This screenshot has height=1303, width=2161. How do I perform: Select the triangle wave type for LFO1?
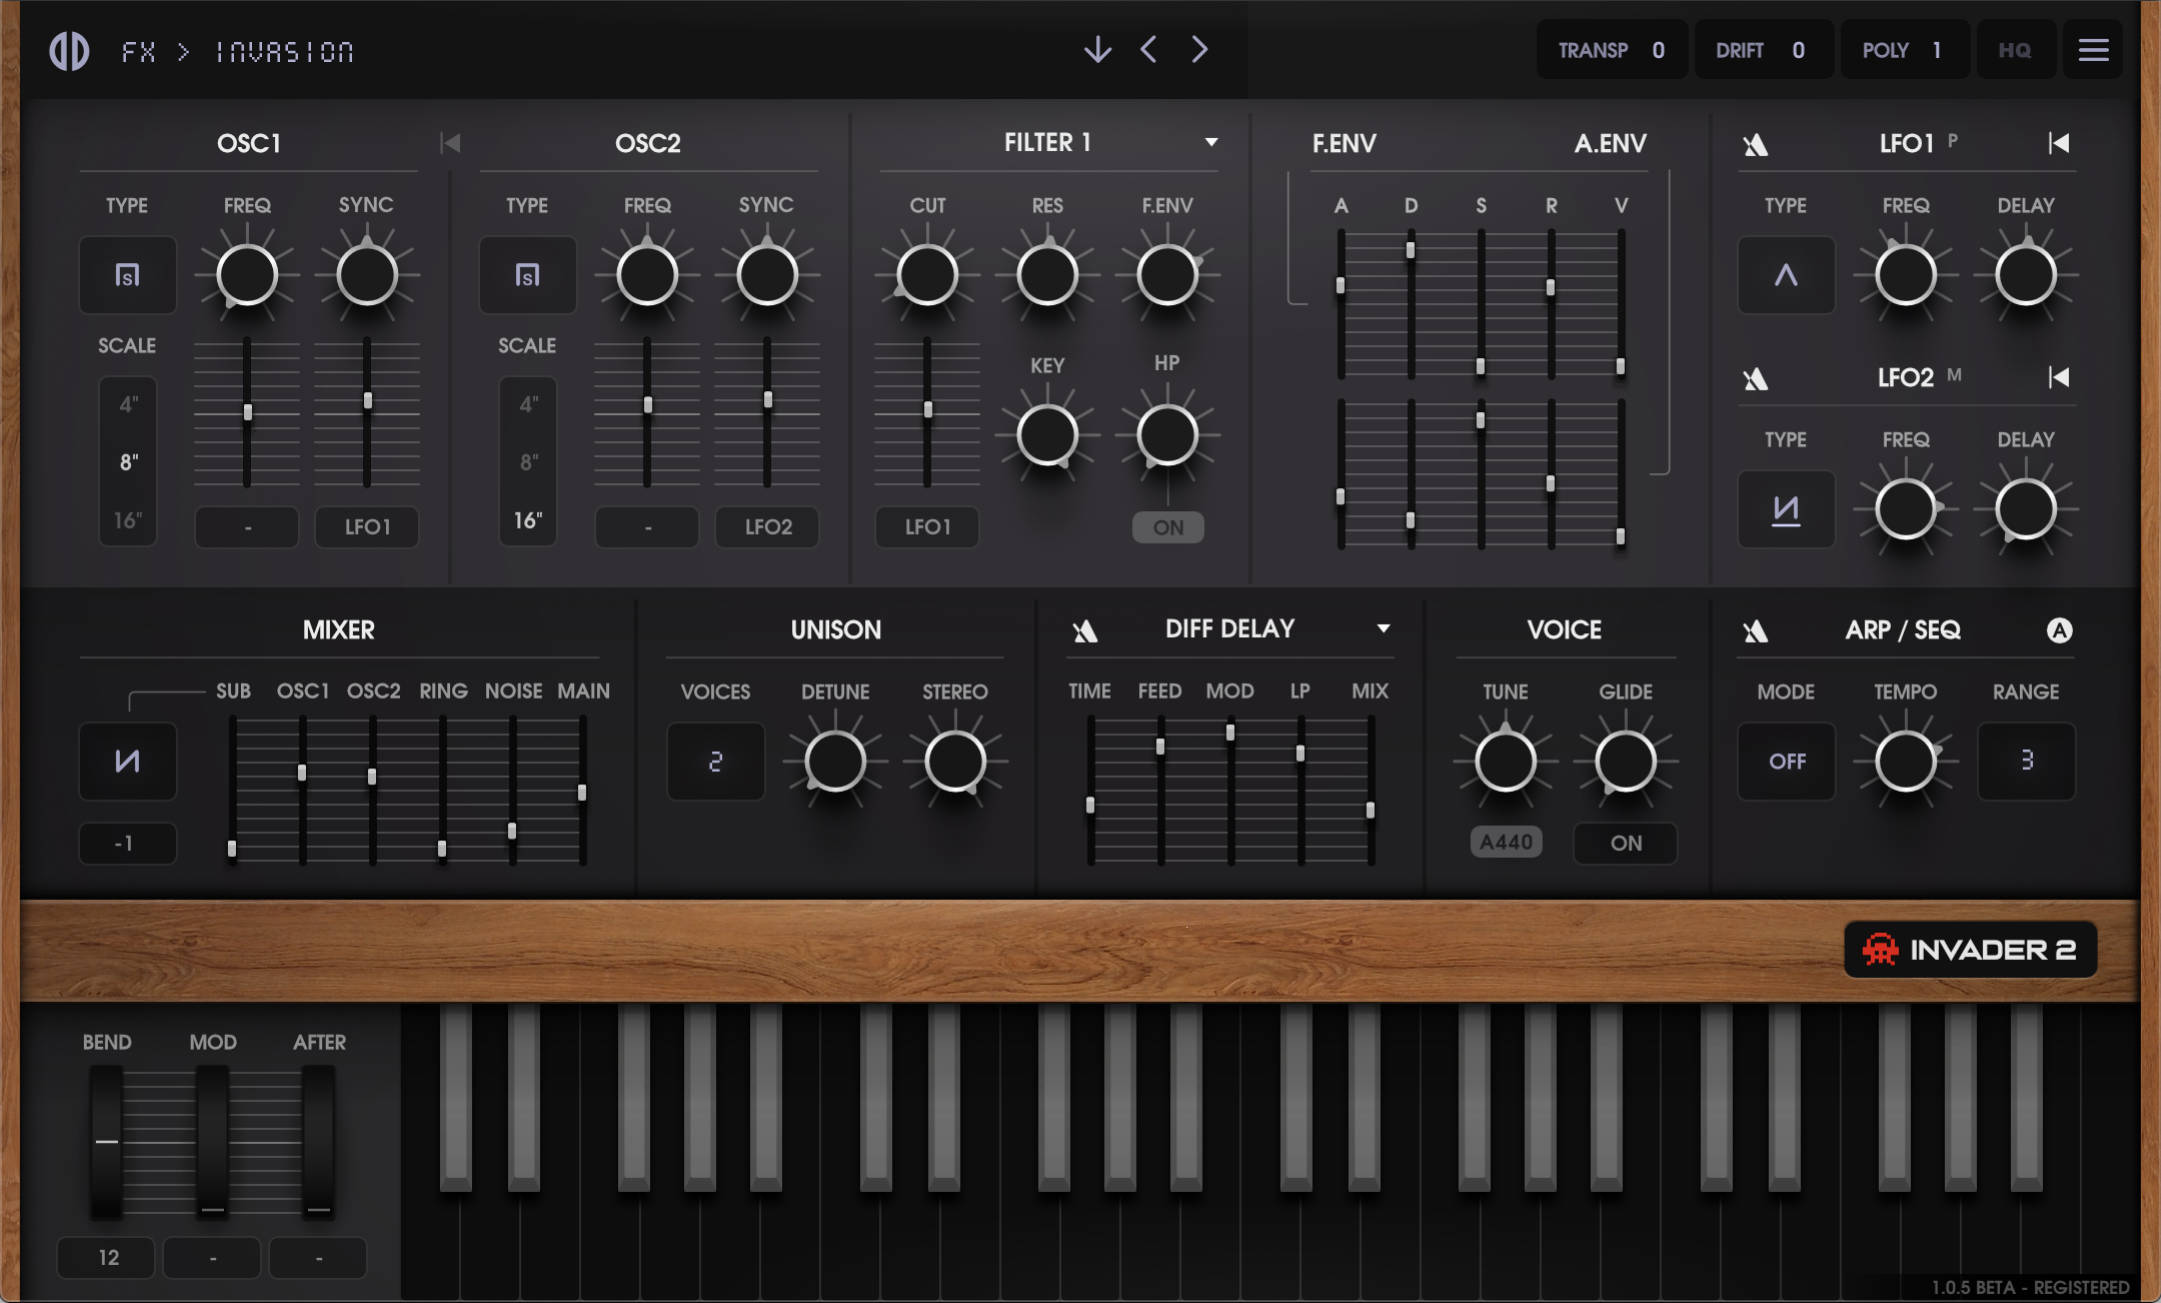(1787, 275)
